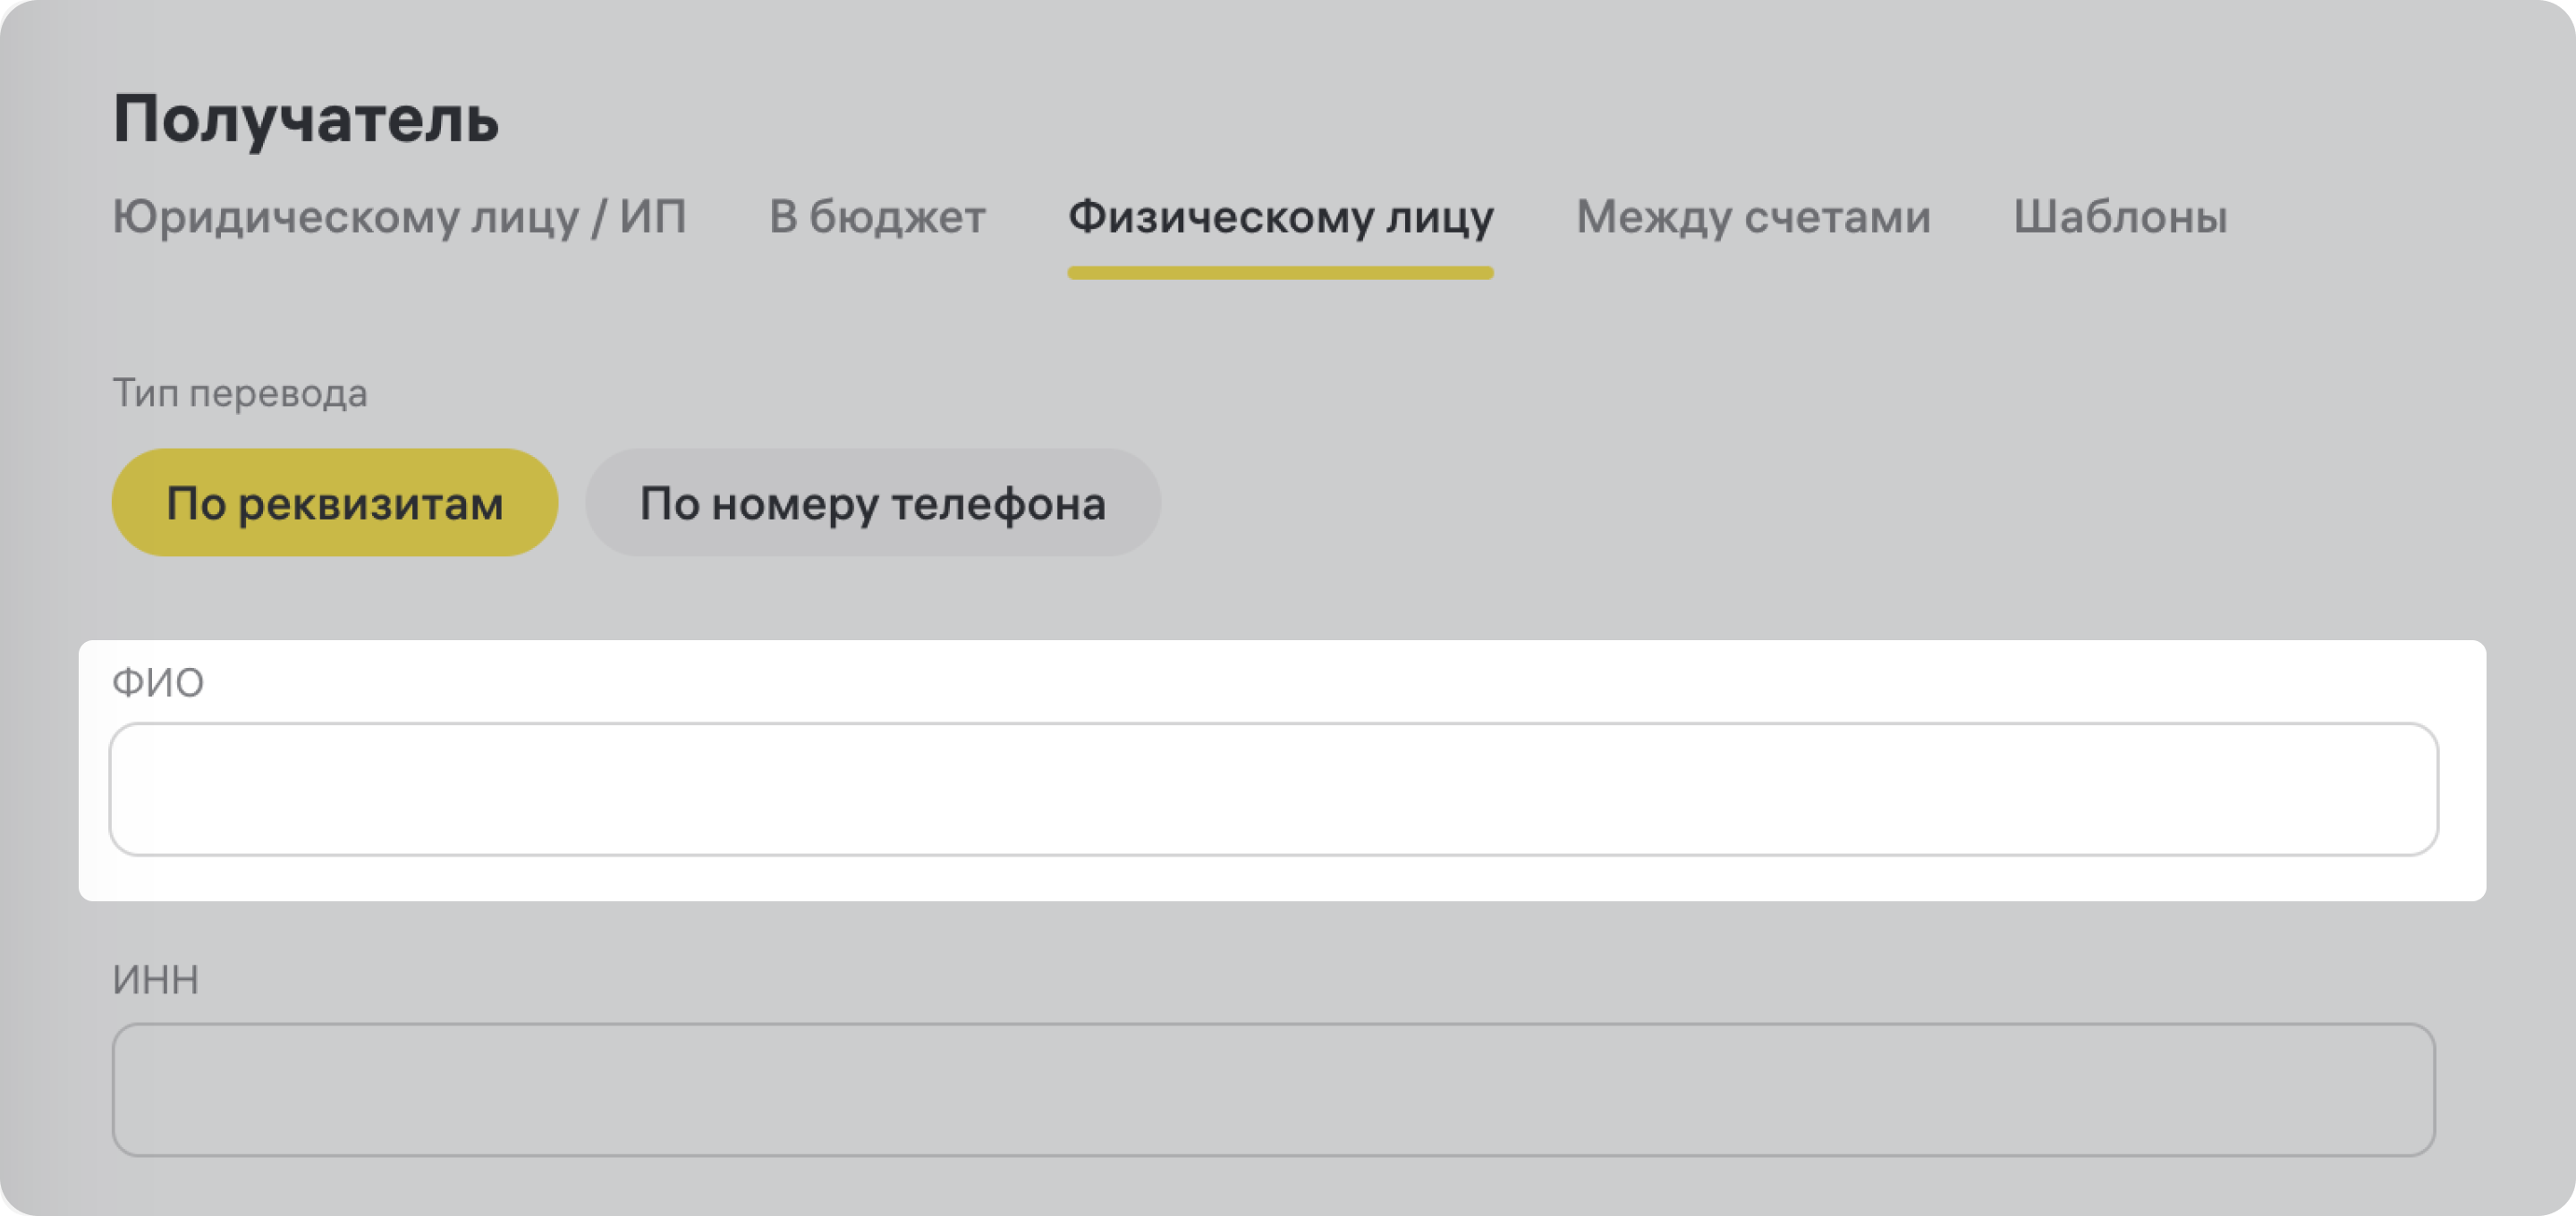Place cursor in the highlighted recipient name box
Screen dimensions: 2576x1216
click(x=1273, y=789)
